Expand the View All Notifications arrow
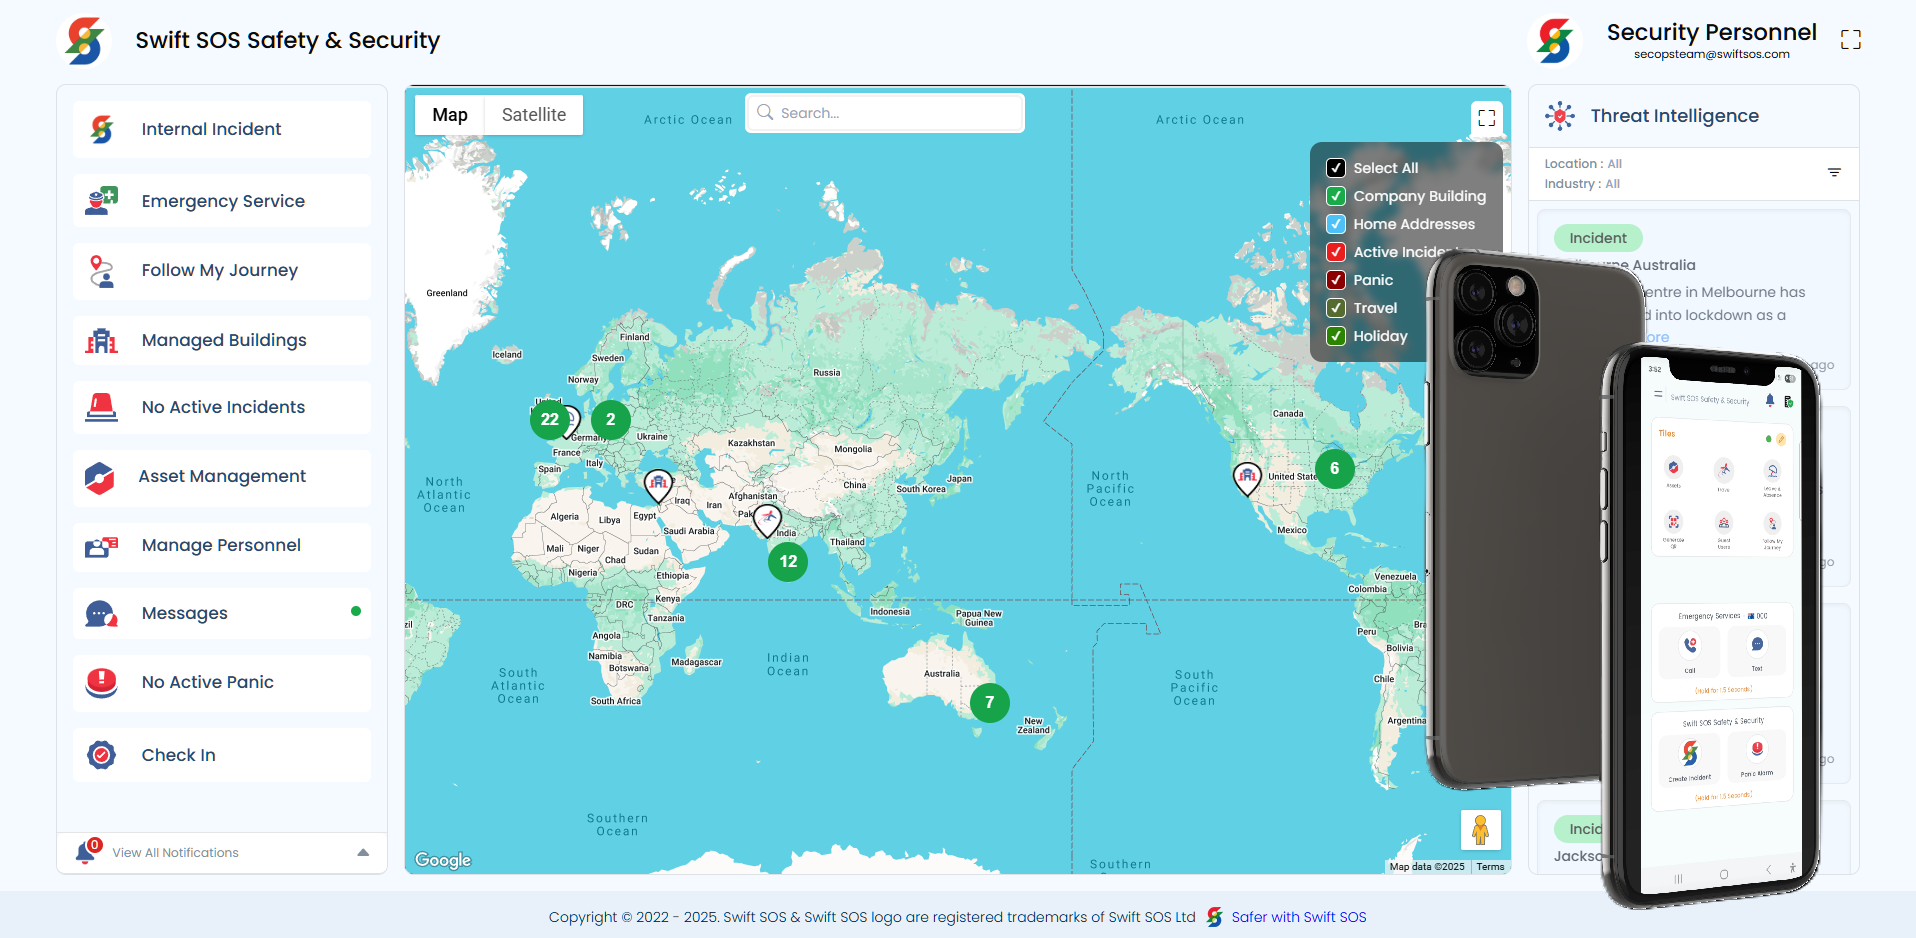 tap(363, 853)
